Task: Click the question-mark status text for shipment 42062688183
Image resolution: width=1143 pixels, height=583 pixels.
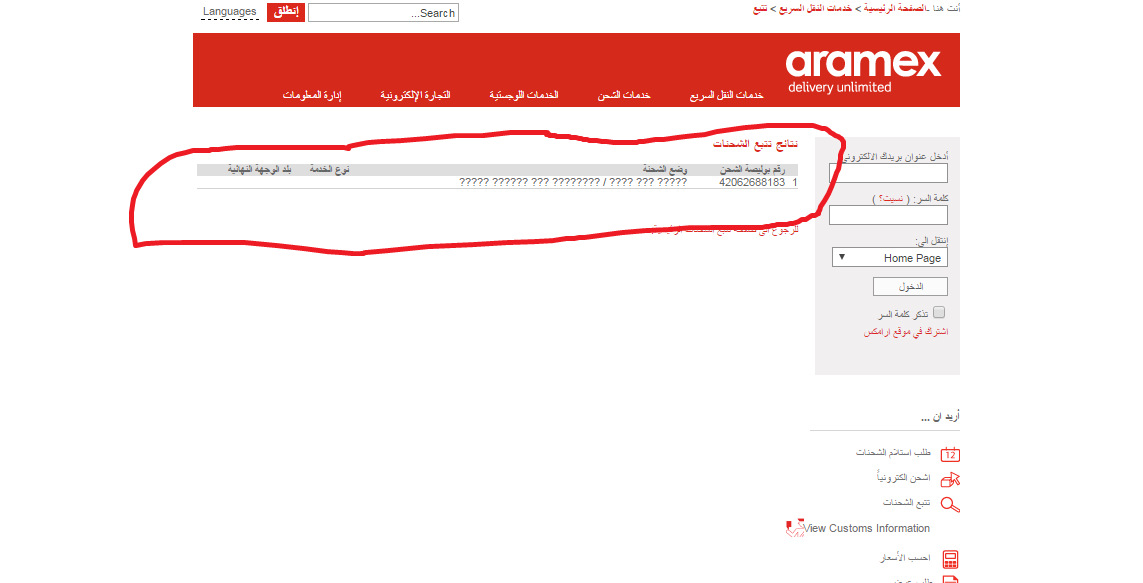Action: pyautogui.click(x=573, y=182)
